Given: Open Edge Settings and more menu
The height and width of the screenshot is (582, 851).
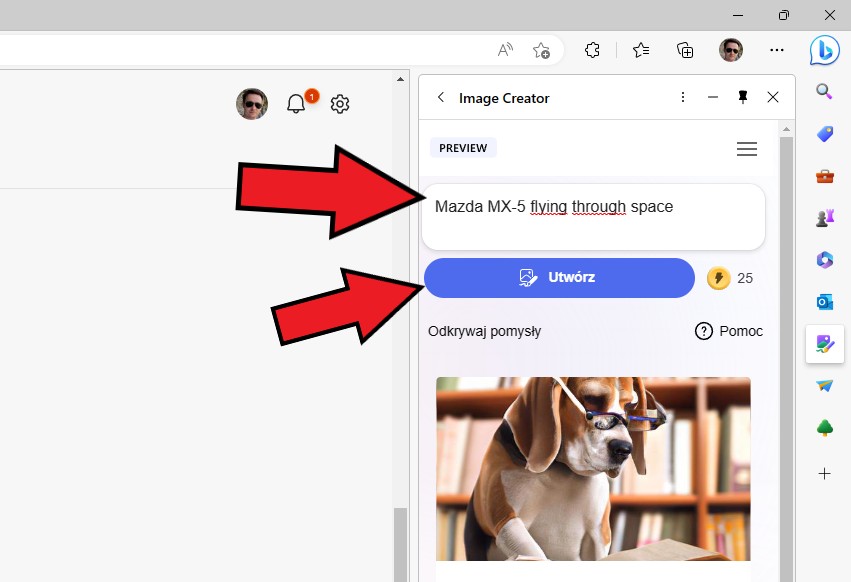Looking at the screenshot, I should point(777,49).
